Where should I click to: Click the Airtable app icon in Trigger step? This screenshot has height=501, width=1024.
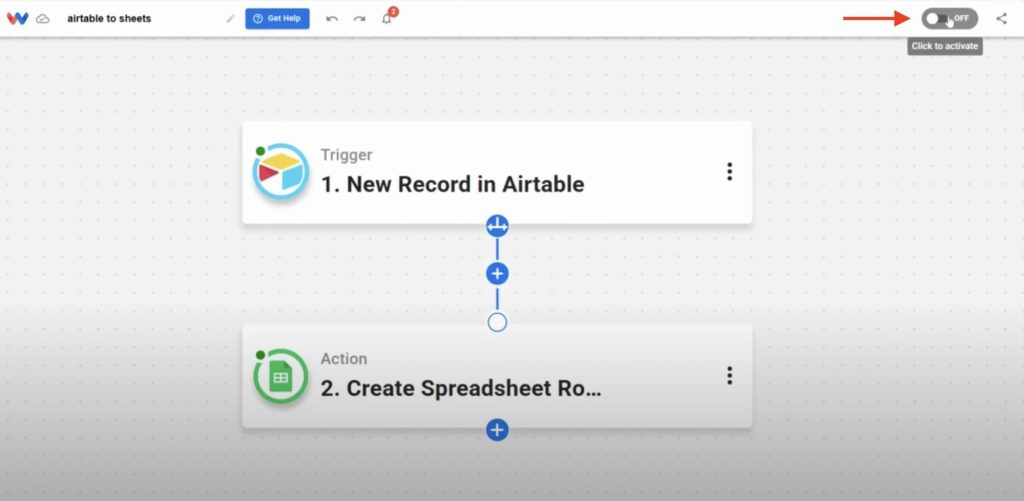pyautogui.click(x=281, y=172)
